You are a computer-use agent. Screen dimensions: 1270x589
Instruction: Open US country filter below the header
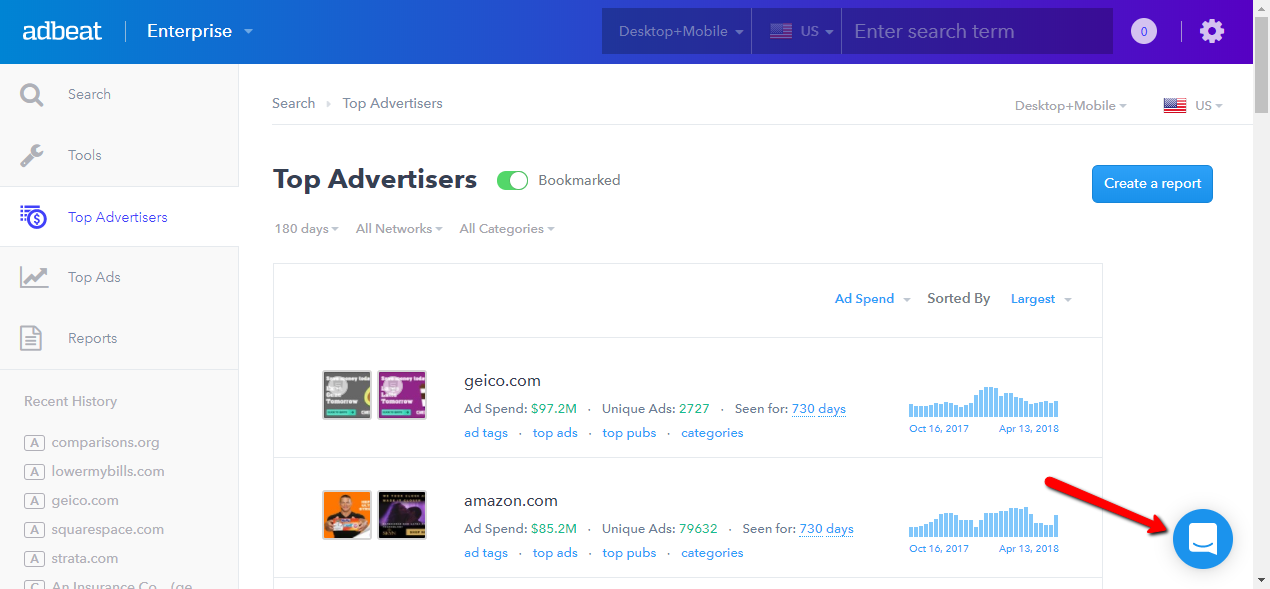[x=1193, y=105]
